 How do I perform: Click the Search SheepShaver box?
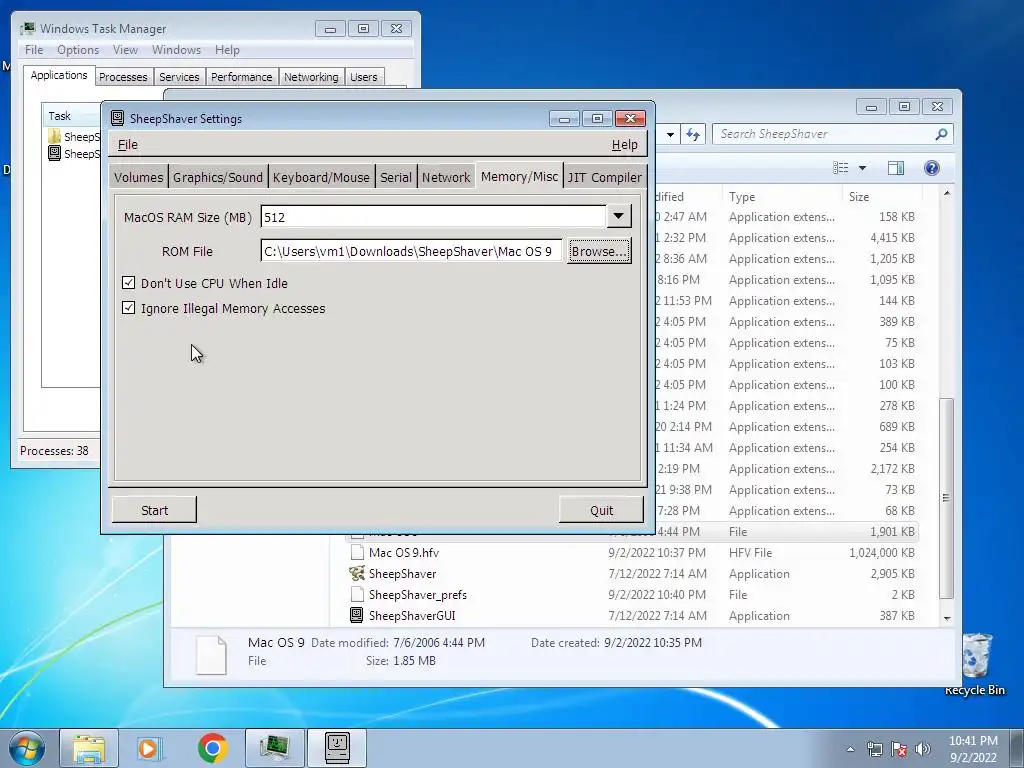833,134
